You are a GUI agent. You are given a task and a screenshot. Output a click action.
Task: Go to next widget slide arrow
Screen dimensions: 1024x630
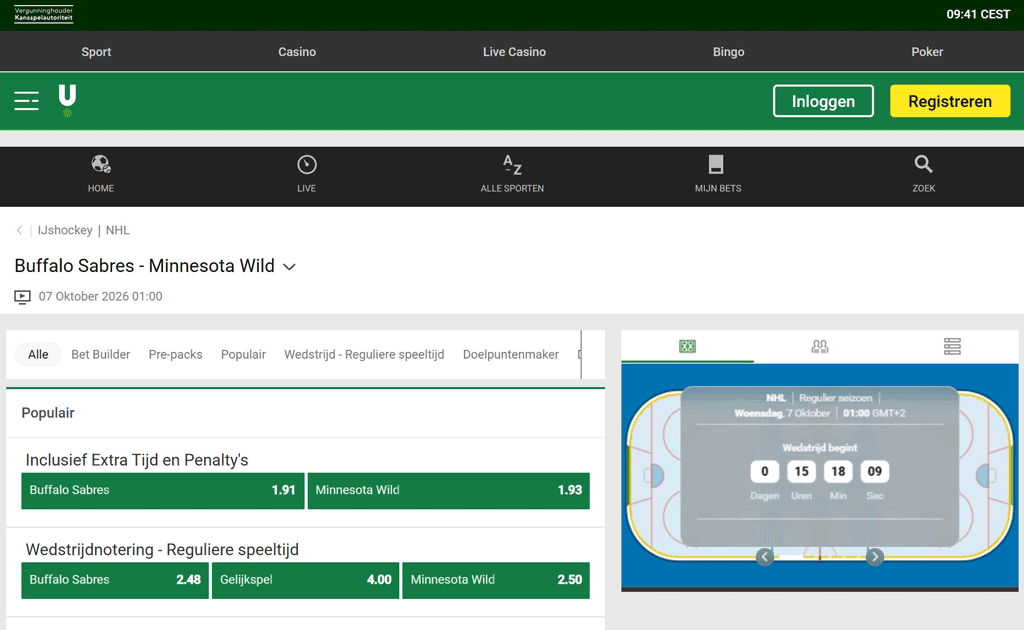point(874,557)
